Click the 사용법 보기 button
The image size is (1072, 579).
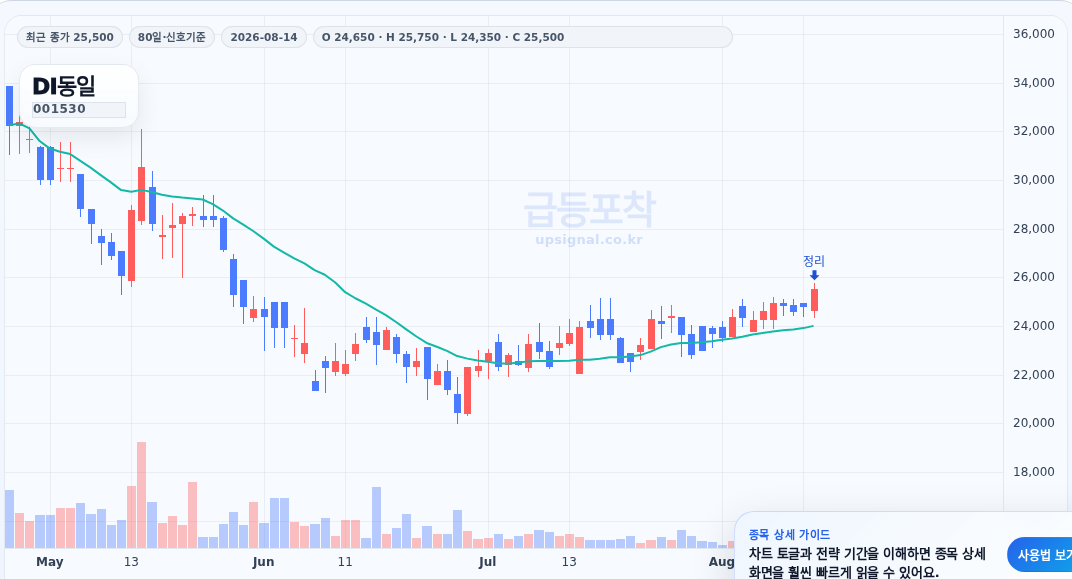coord(1042,554)
